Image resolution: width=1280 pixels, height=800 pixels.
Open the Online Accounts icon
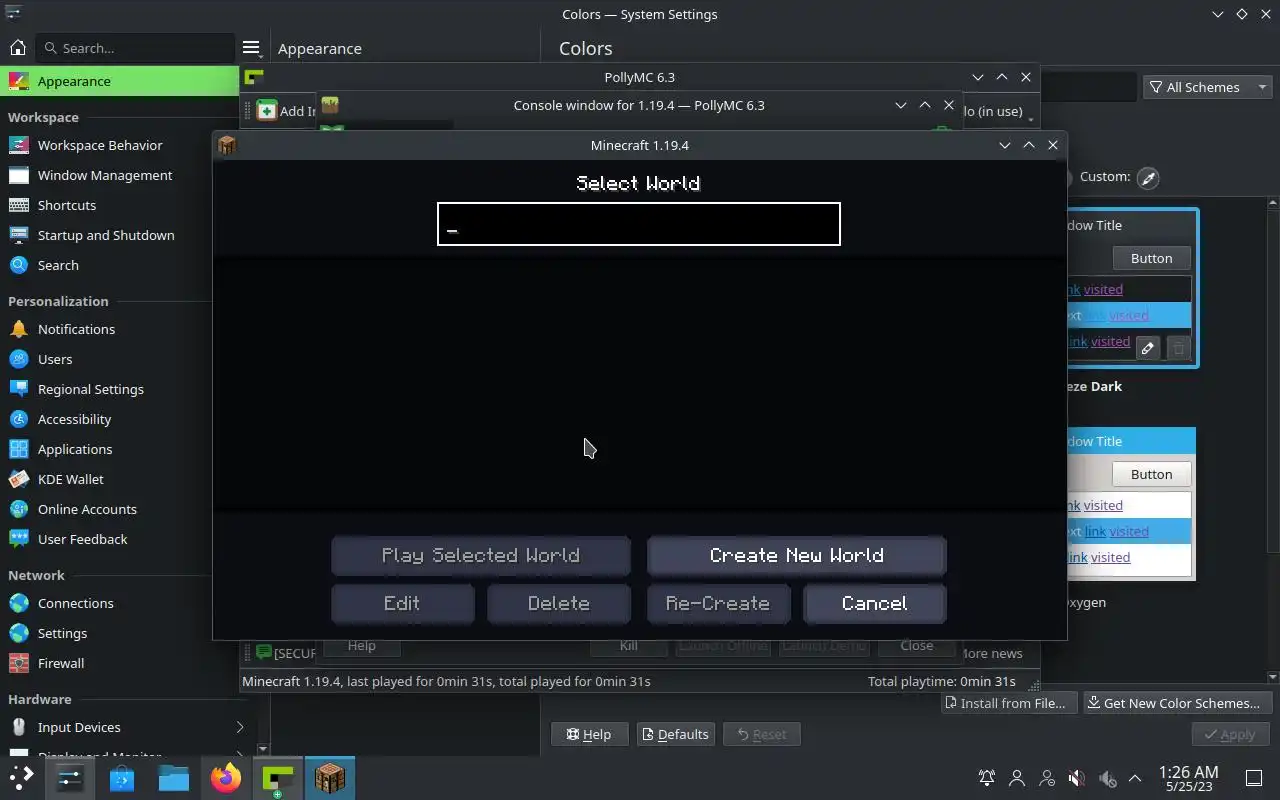(18, 509)
